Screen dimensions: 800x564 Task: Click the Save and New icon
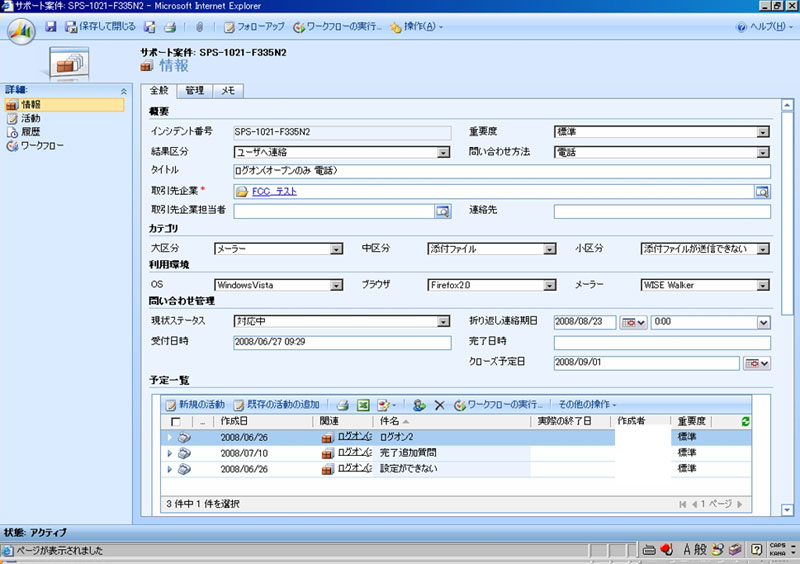pos(150,27)
